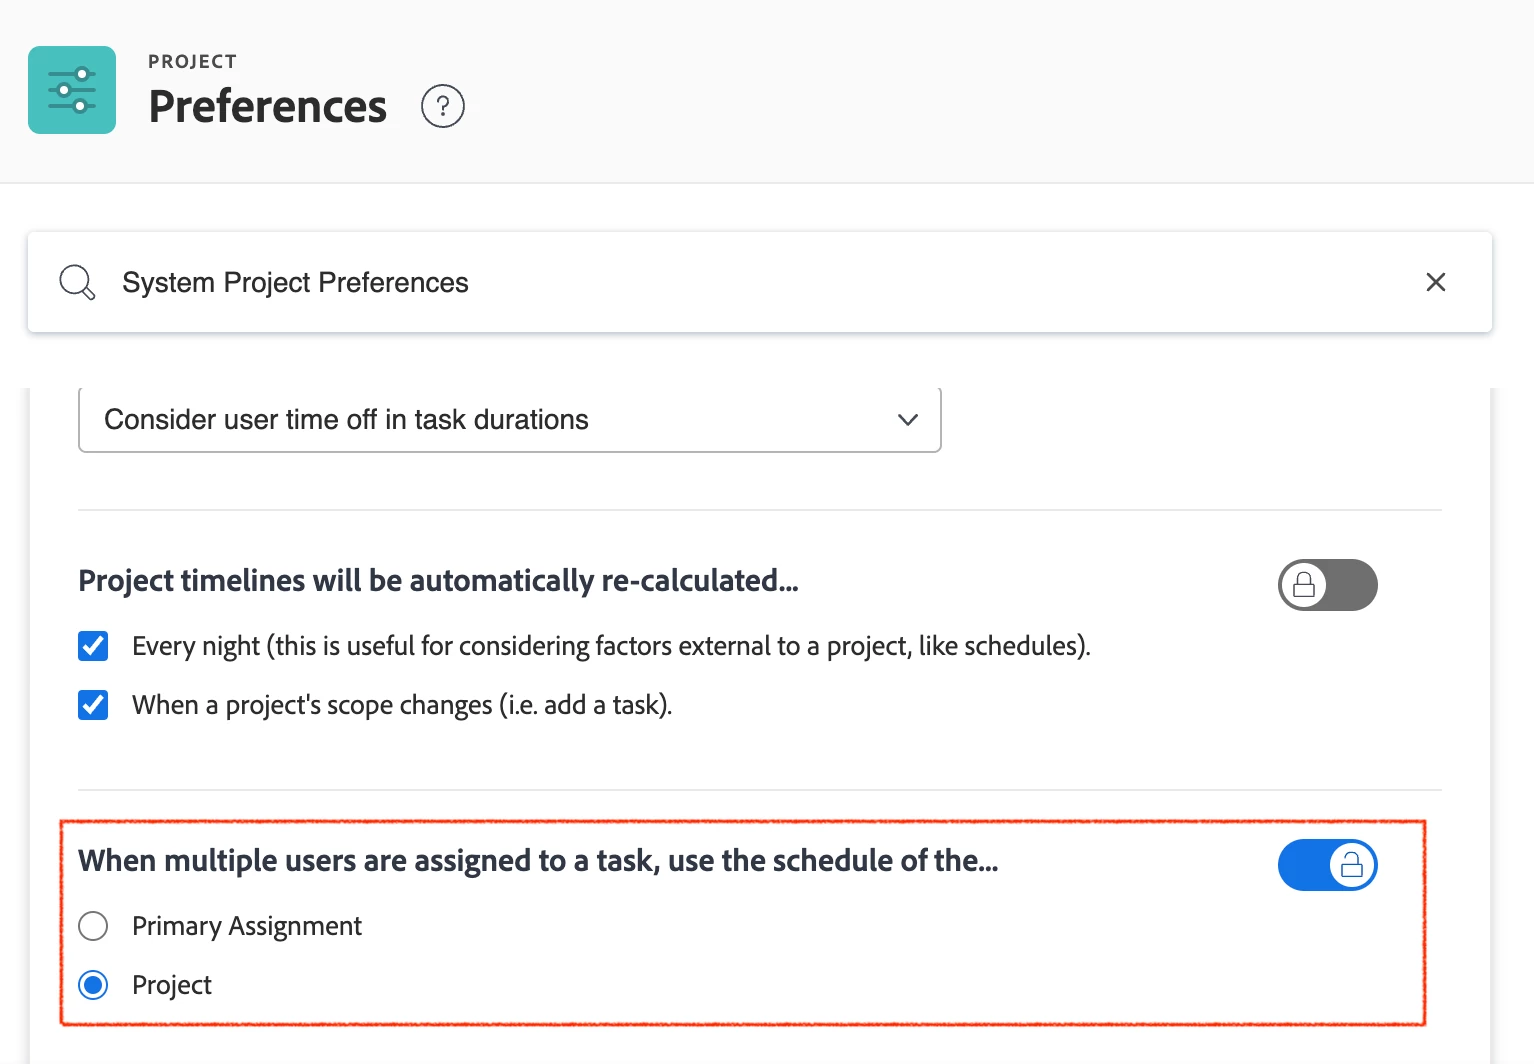This screenshot has height=1064, width=1534.
Task: Click the PROJECT breadcrumb label
Action: [192, 62]
